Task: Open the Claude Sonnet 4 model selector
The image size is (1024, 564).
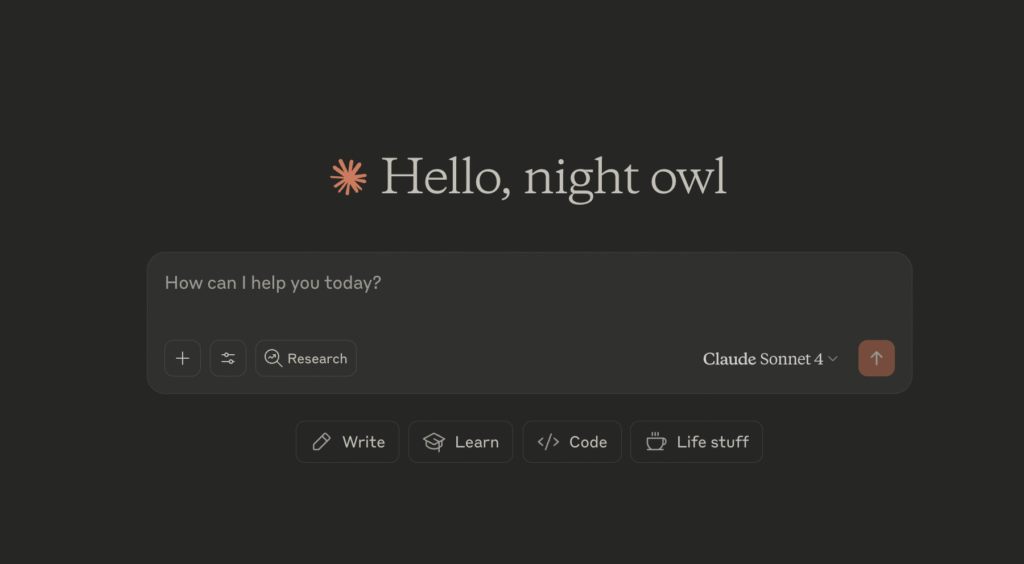Action: pos(770,359)
